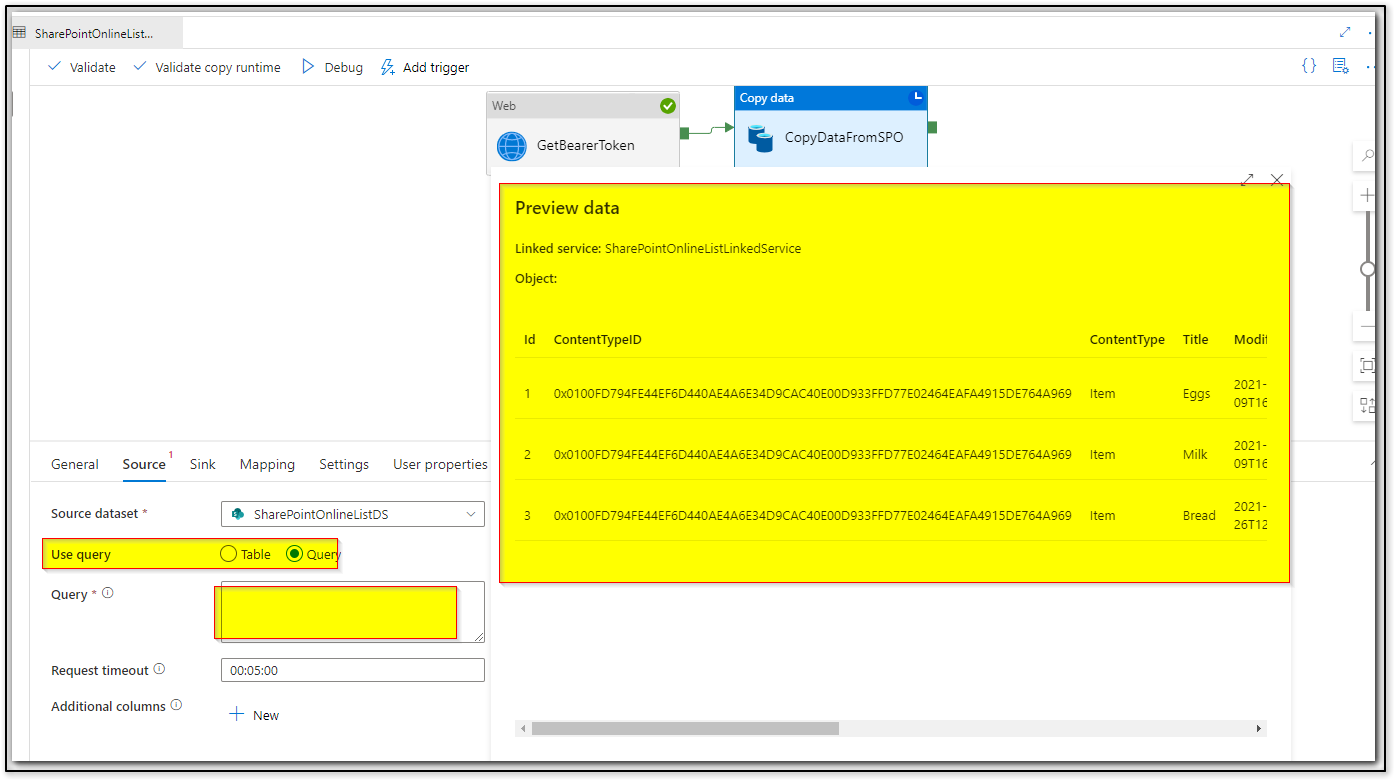
Task: Click the Request timeout field
Action: click(353, 670)
